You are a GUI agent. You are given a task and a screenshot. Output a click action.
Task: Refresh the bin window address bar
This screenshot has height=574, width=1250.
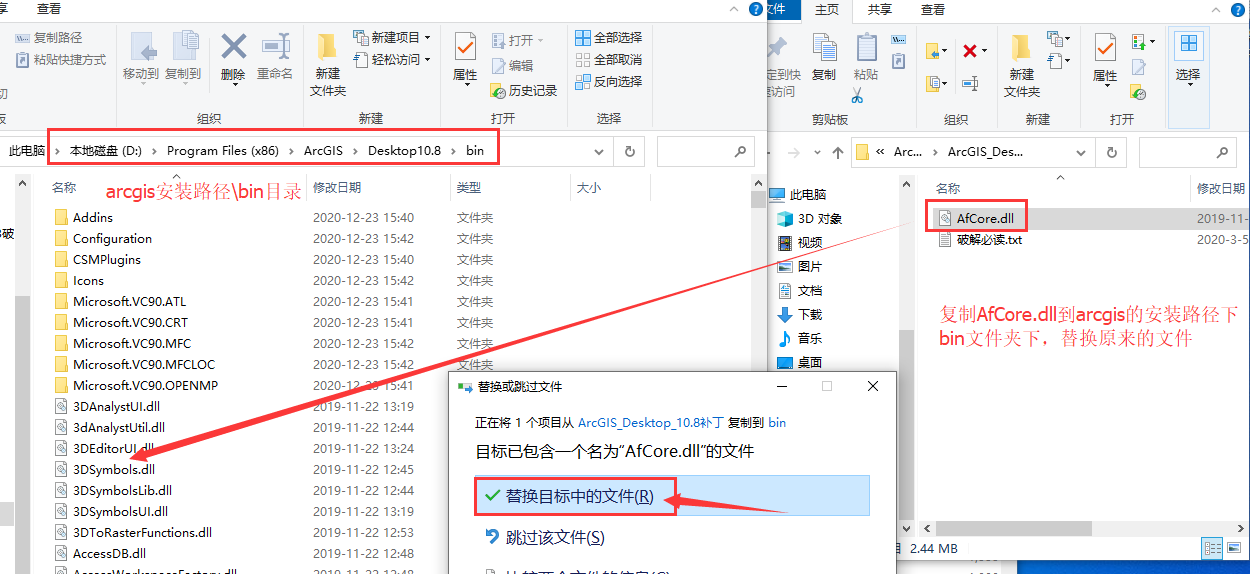(x=629, y=152)
